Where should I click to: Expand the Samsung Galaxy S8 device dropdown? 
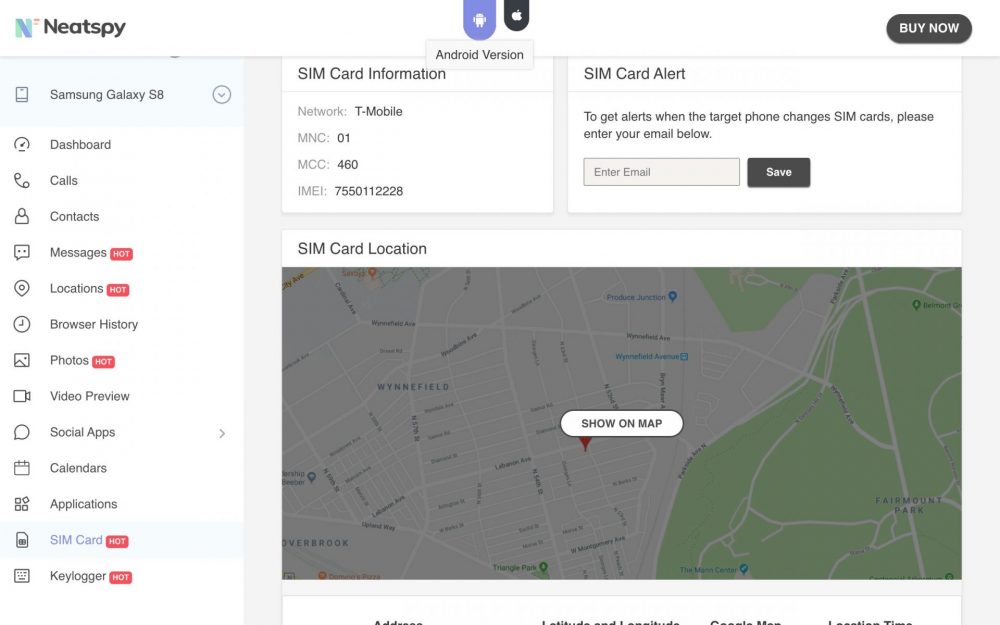coord(221,94)
